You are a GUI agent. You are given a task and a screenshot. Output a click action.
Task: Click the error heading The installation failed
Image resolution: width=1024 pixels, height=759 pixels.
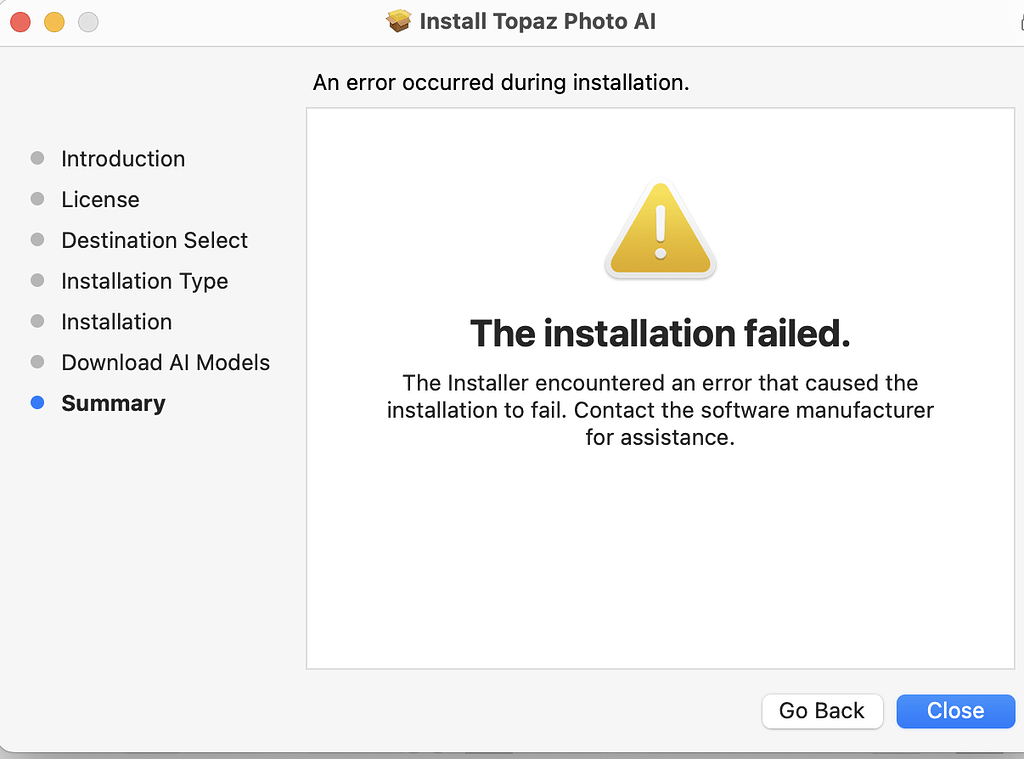(660, 333)
